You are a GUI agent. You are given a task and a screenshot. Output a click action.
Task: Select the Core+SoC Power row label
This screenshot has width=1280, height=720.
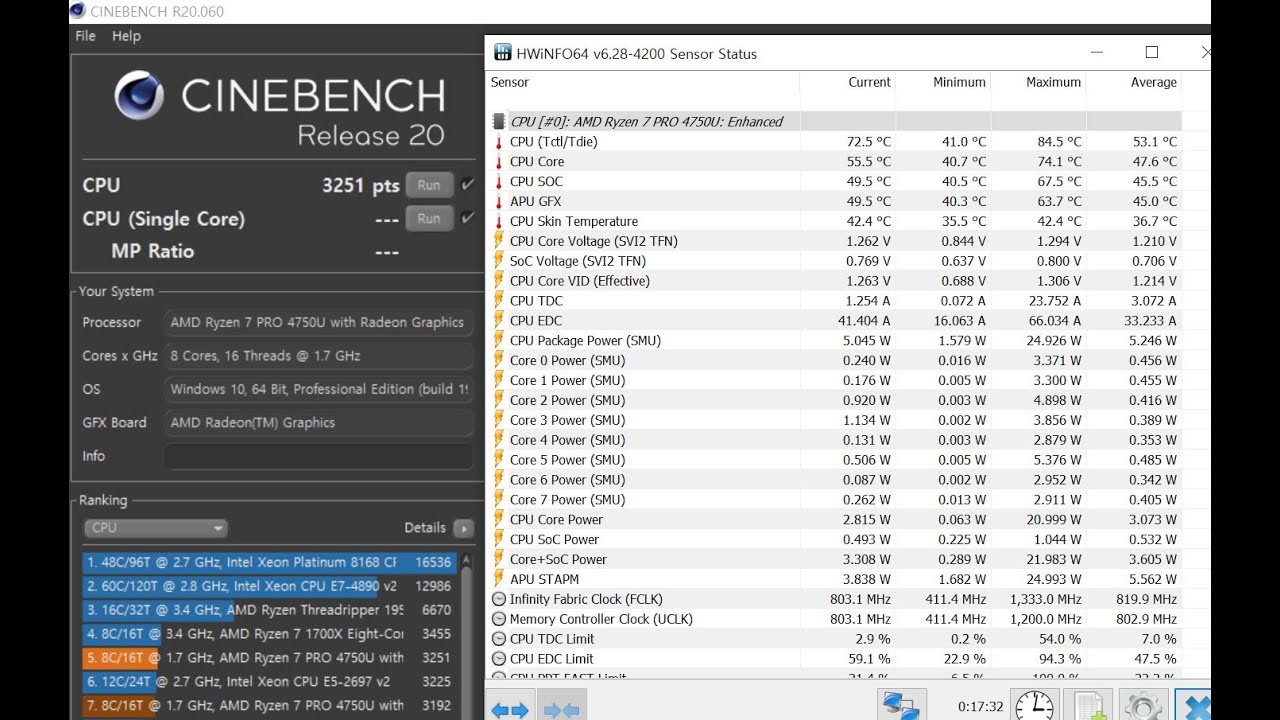pos(558,559)
